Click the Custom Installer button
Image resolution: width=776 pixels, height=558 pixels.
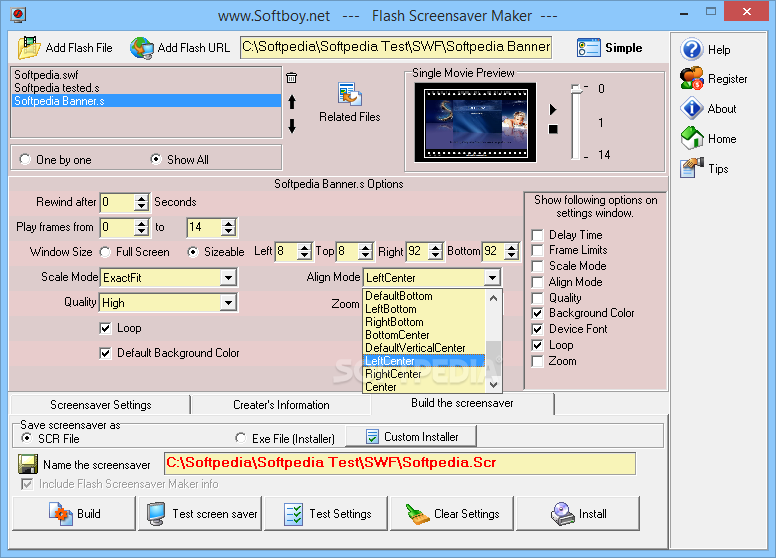[411, 436]
